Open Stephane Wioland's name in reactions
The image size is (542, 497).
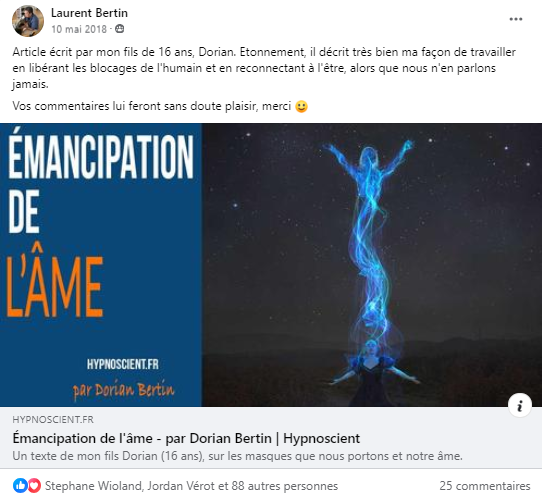click(x=93, y=486)
